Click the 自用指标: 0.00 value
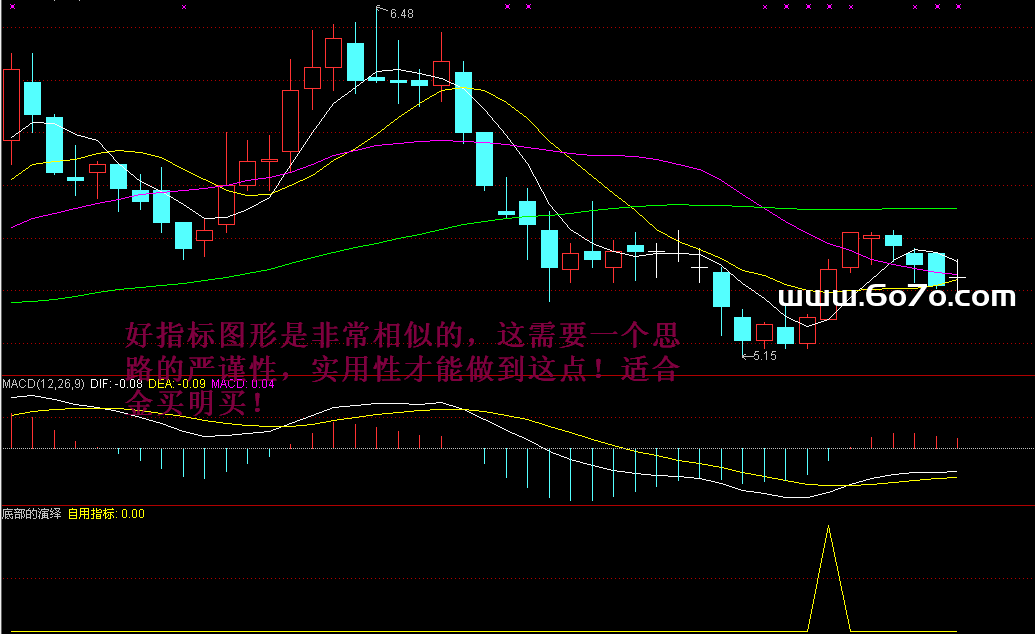Viewport: 1035px width, 634px height. pos(106,514)
